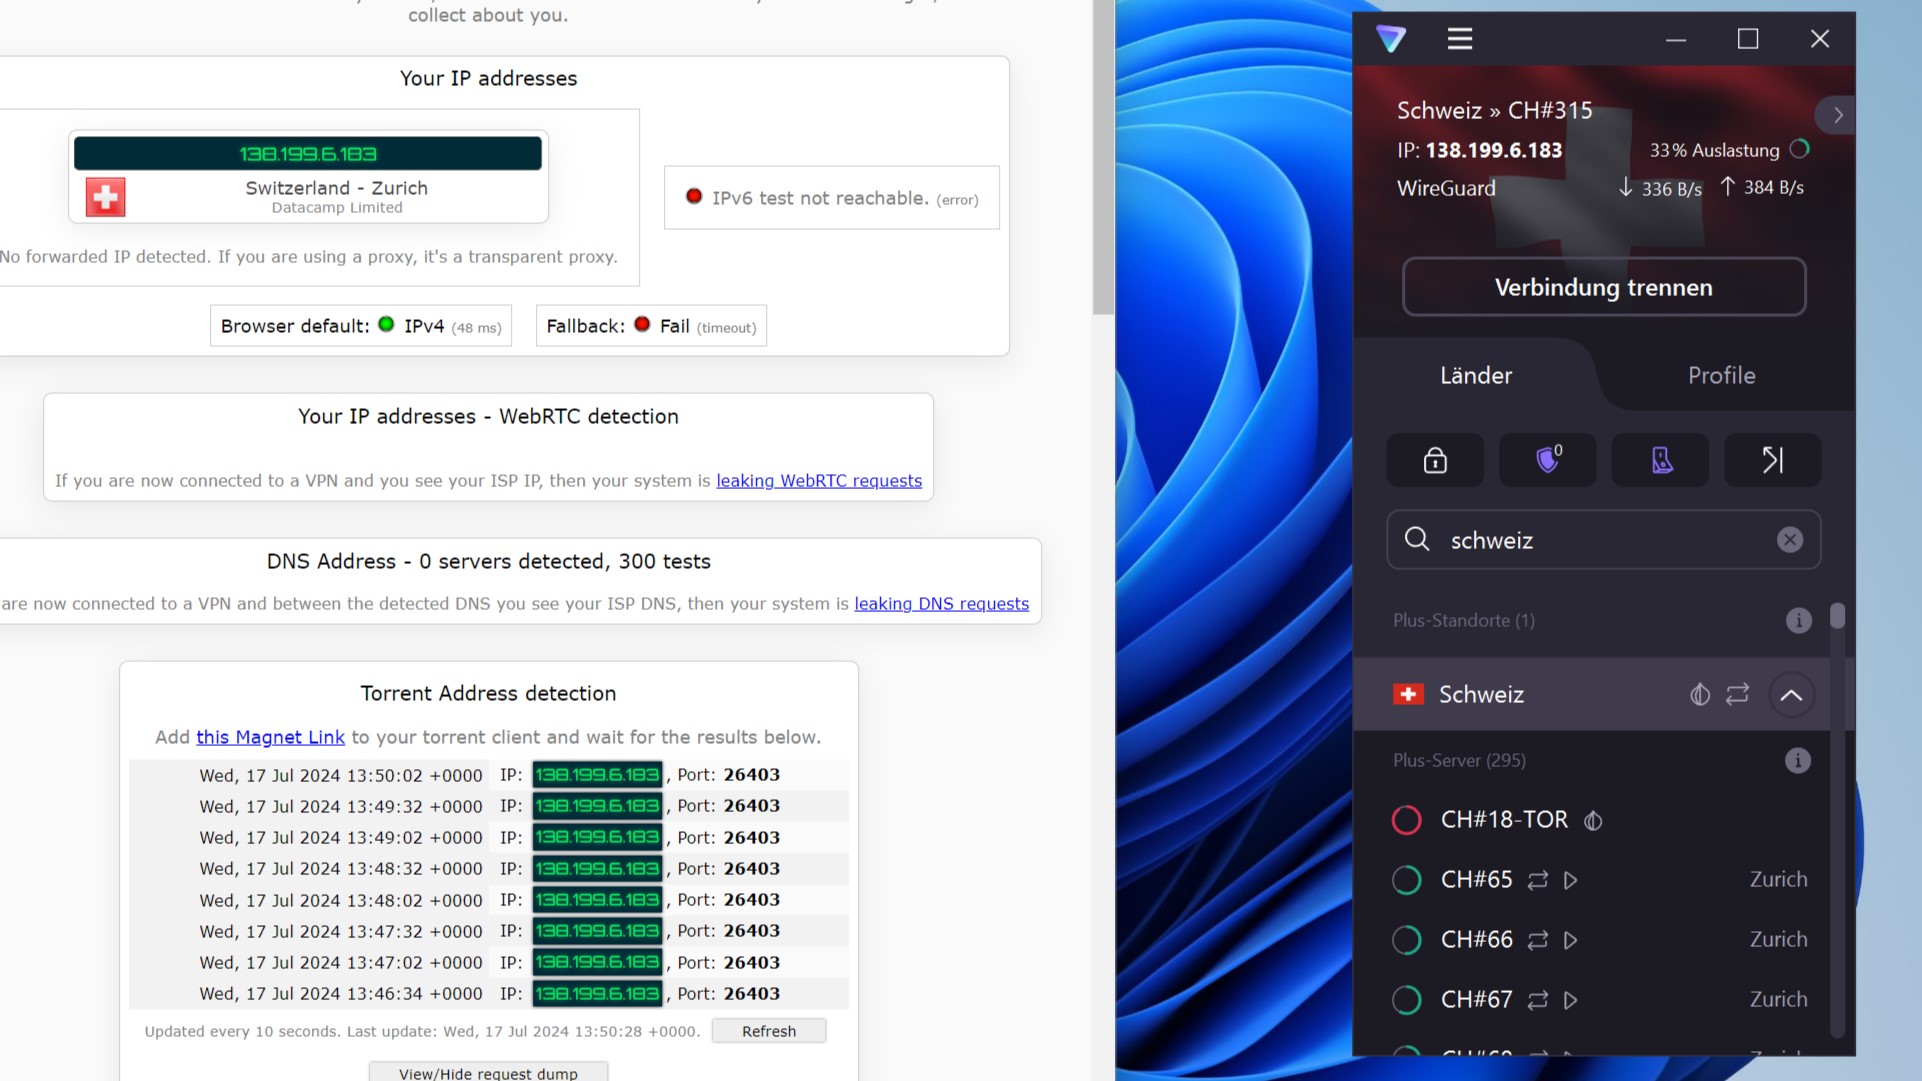Click the 336 B/s download speed value
Image resolution: width=1922 pixels, height=1081 pixels.
pos(1671,188)
